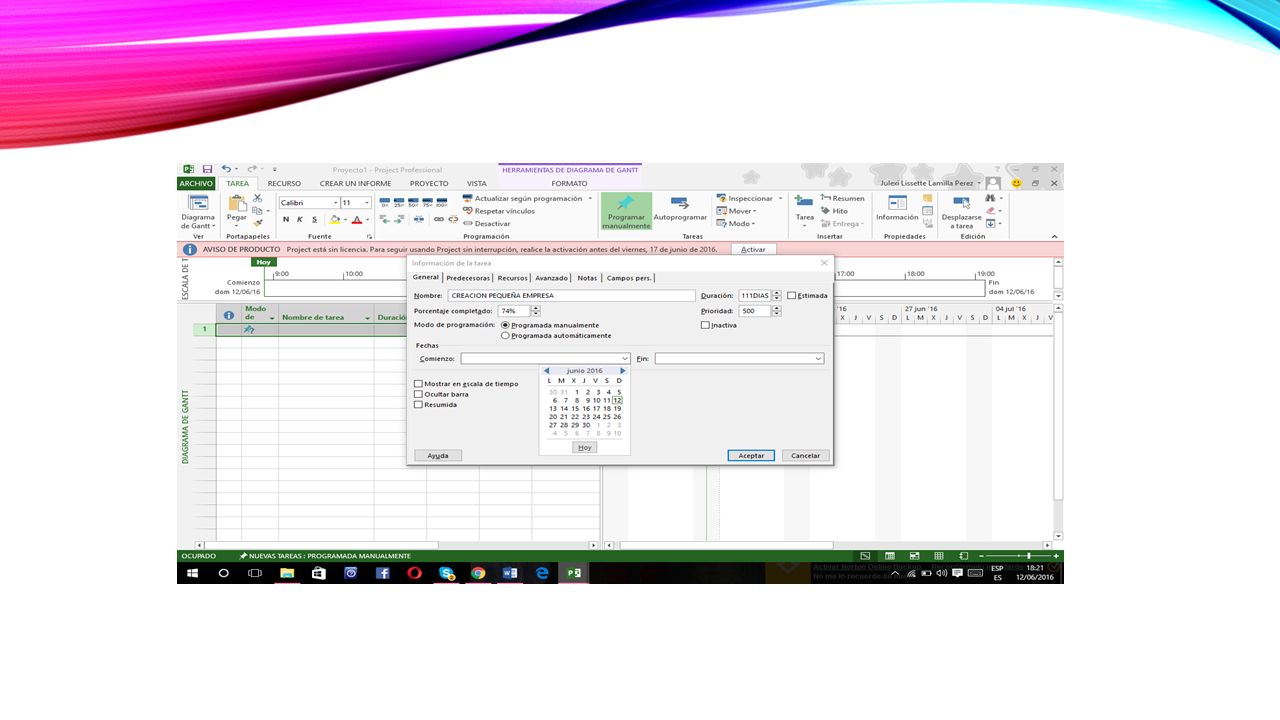
Task: Open the Avanzado tab in dialog
Action: (551, 278)
